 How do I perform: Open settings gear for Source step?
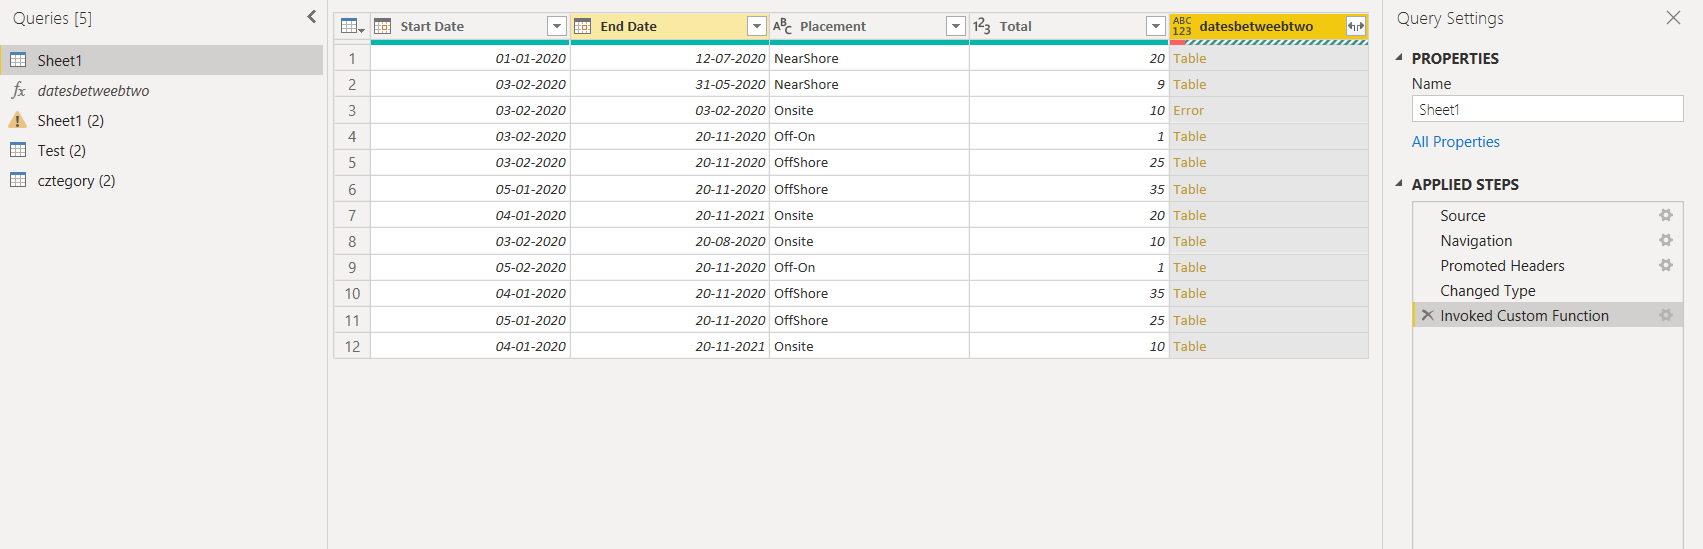click(x=1665, y=215)
